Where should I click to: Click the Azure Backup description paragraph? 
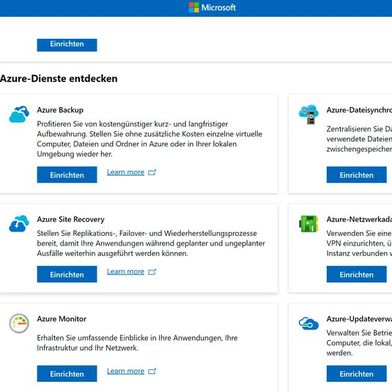(150, 139)
